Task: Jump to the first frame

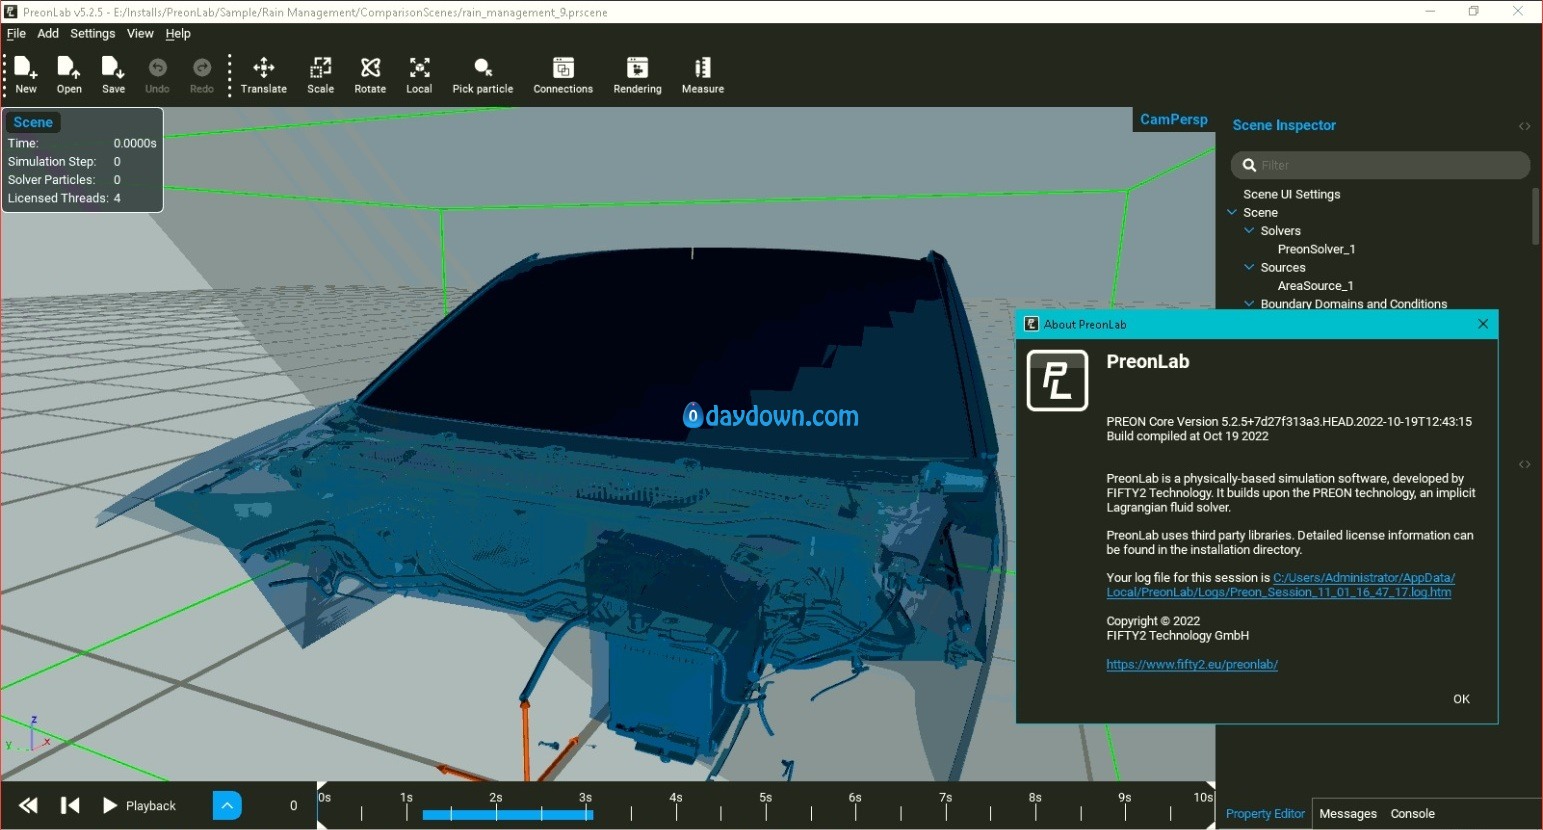Action: pos(70,805)
